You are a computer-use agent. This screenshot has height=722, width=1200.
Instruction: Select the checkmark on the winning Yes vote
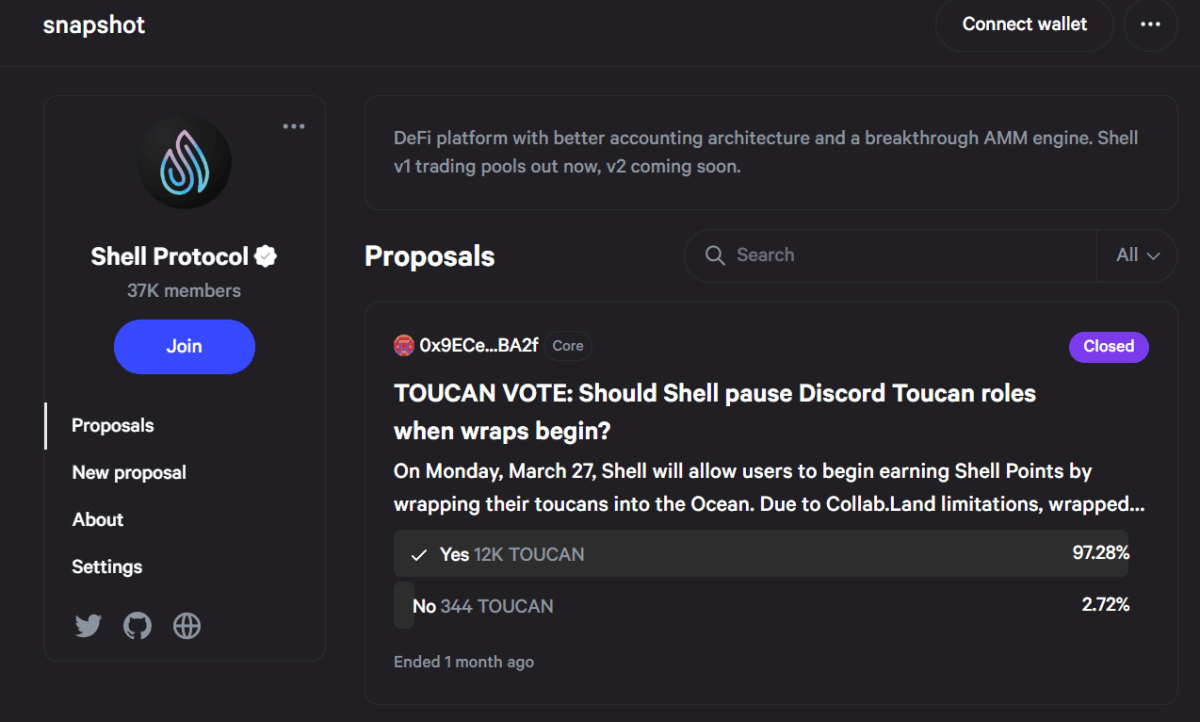(418, 554)
